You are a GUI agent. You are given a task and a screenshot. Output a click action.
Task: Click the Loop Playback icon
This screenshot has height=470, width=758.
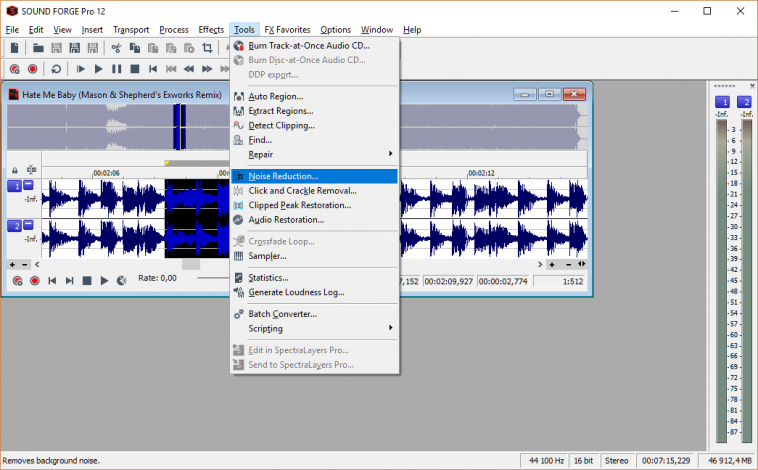pyautogui.click(x=57, y=69)
